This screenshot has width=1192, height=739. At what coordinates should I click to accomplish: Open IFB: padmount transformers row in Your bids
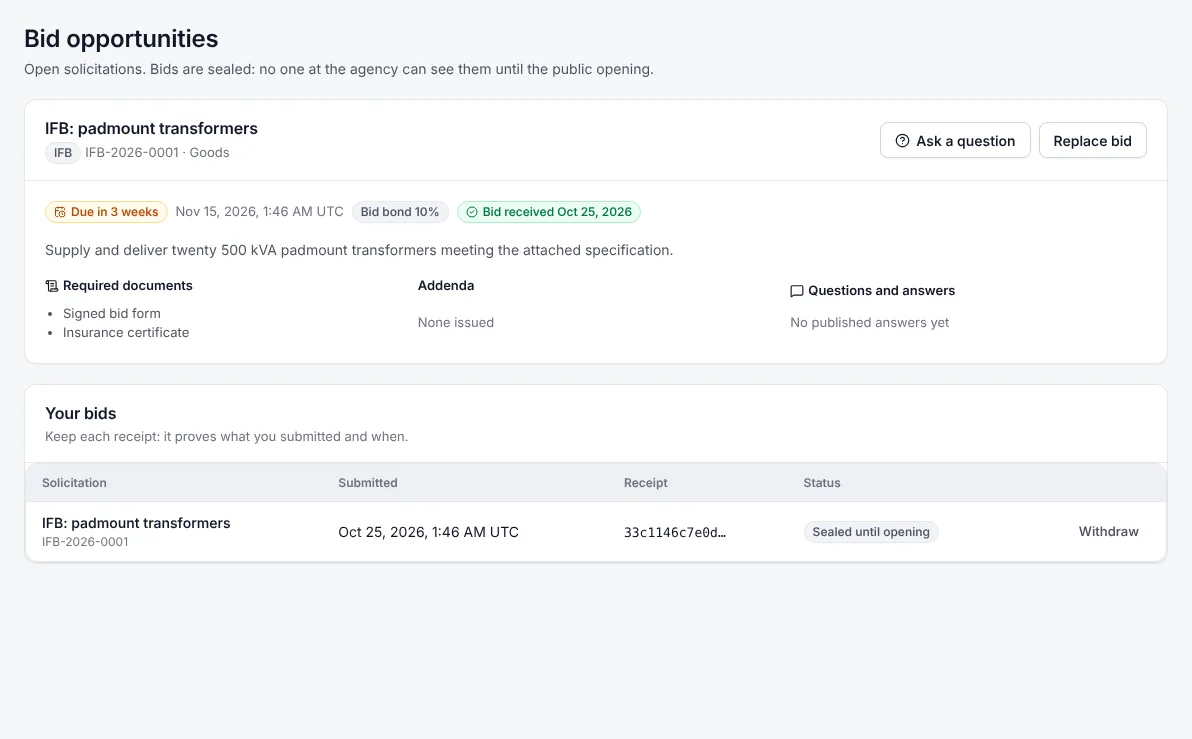coord(596,531)
